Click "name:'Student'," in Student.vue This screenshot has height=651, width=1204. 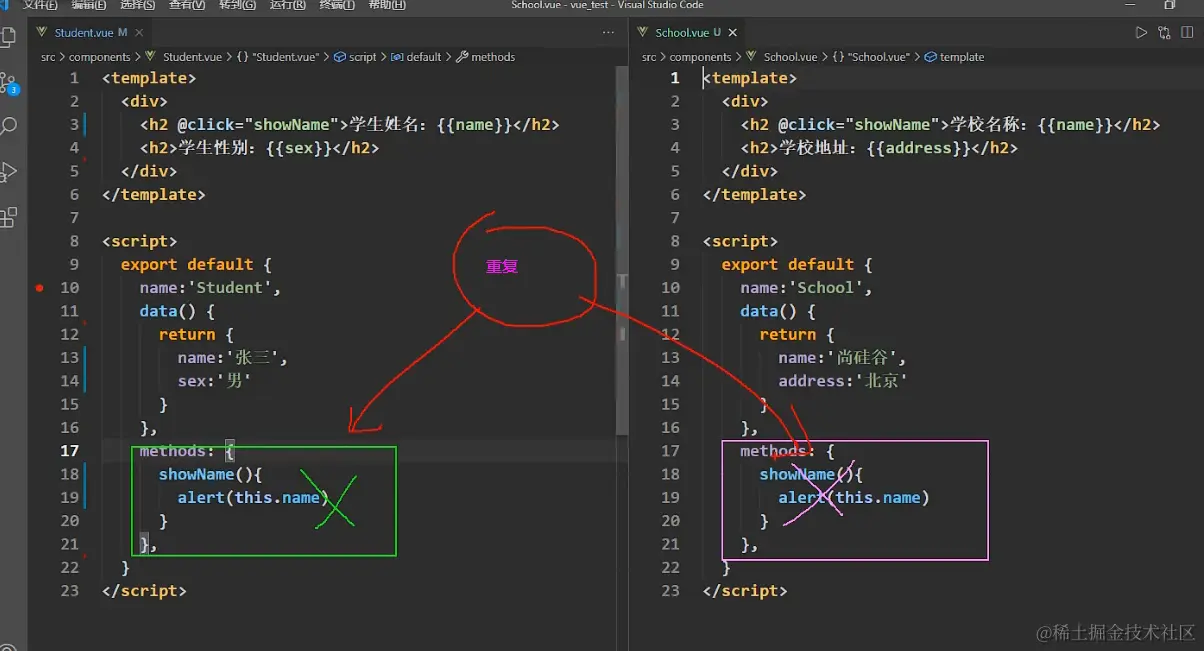[x=211, y=288]
